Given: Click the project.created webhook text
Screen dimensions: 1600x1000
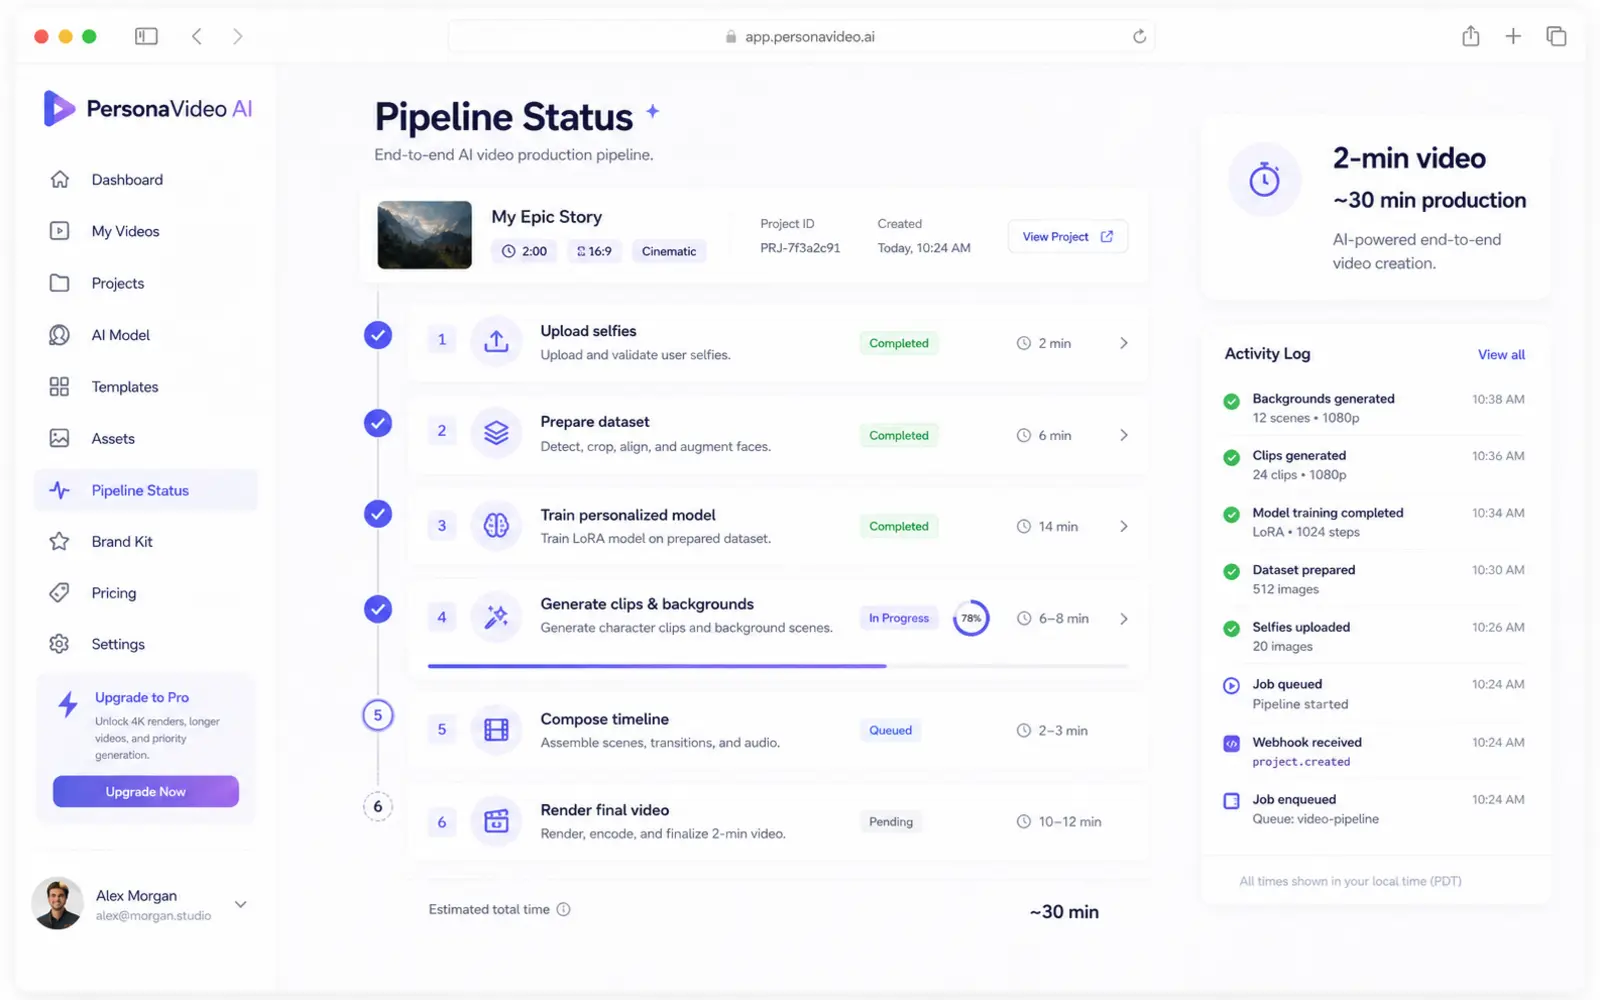Looking at the screenshot, I should (x=1301, y=762).
